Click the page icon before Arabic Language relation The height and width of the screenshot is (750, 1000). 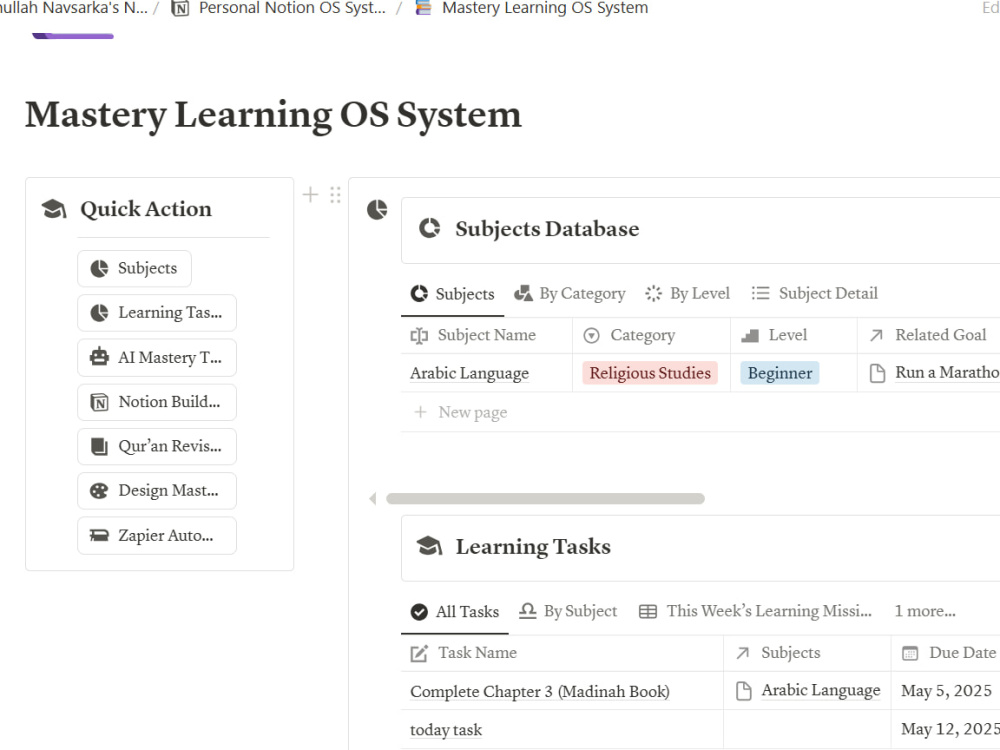point(744,691)
